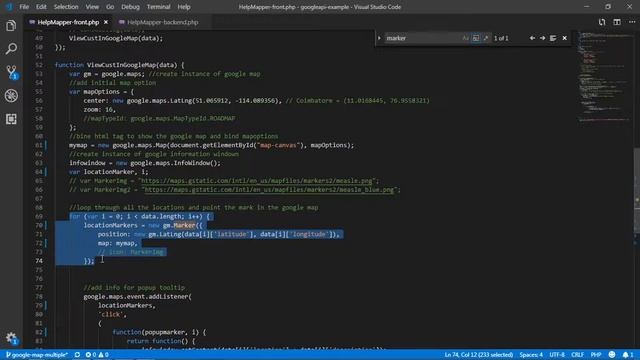Open the Debug view in the activity bar

click(x=11, y=96)
